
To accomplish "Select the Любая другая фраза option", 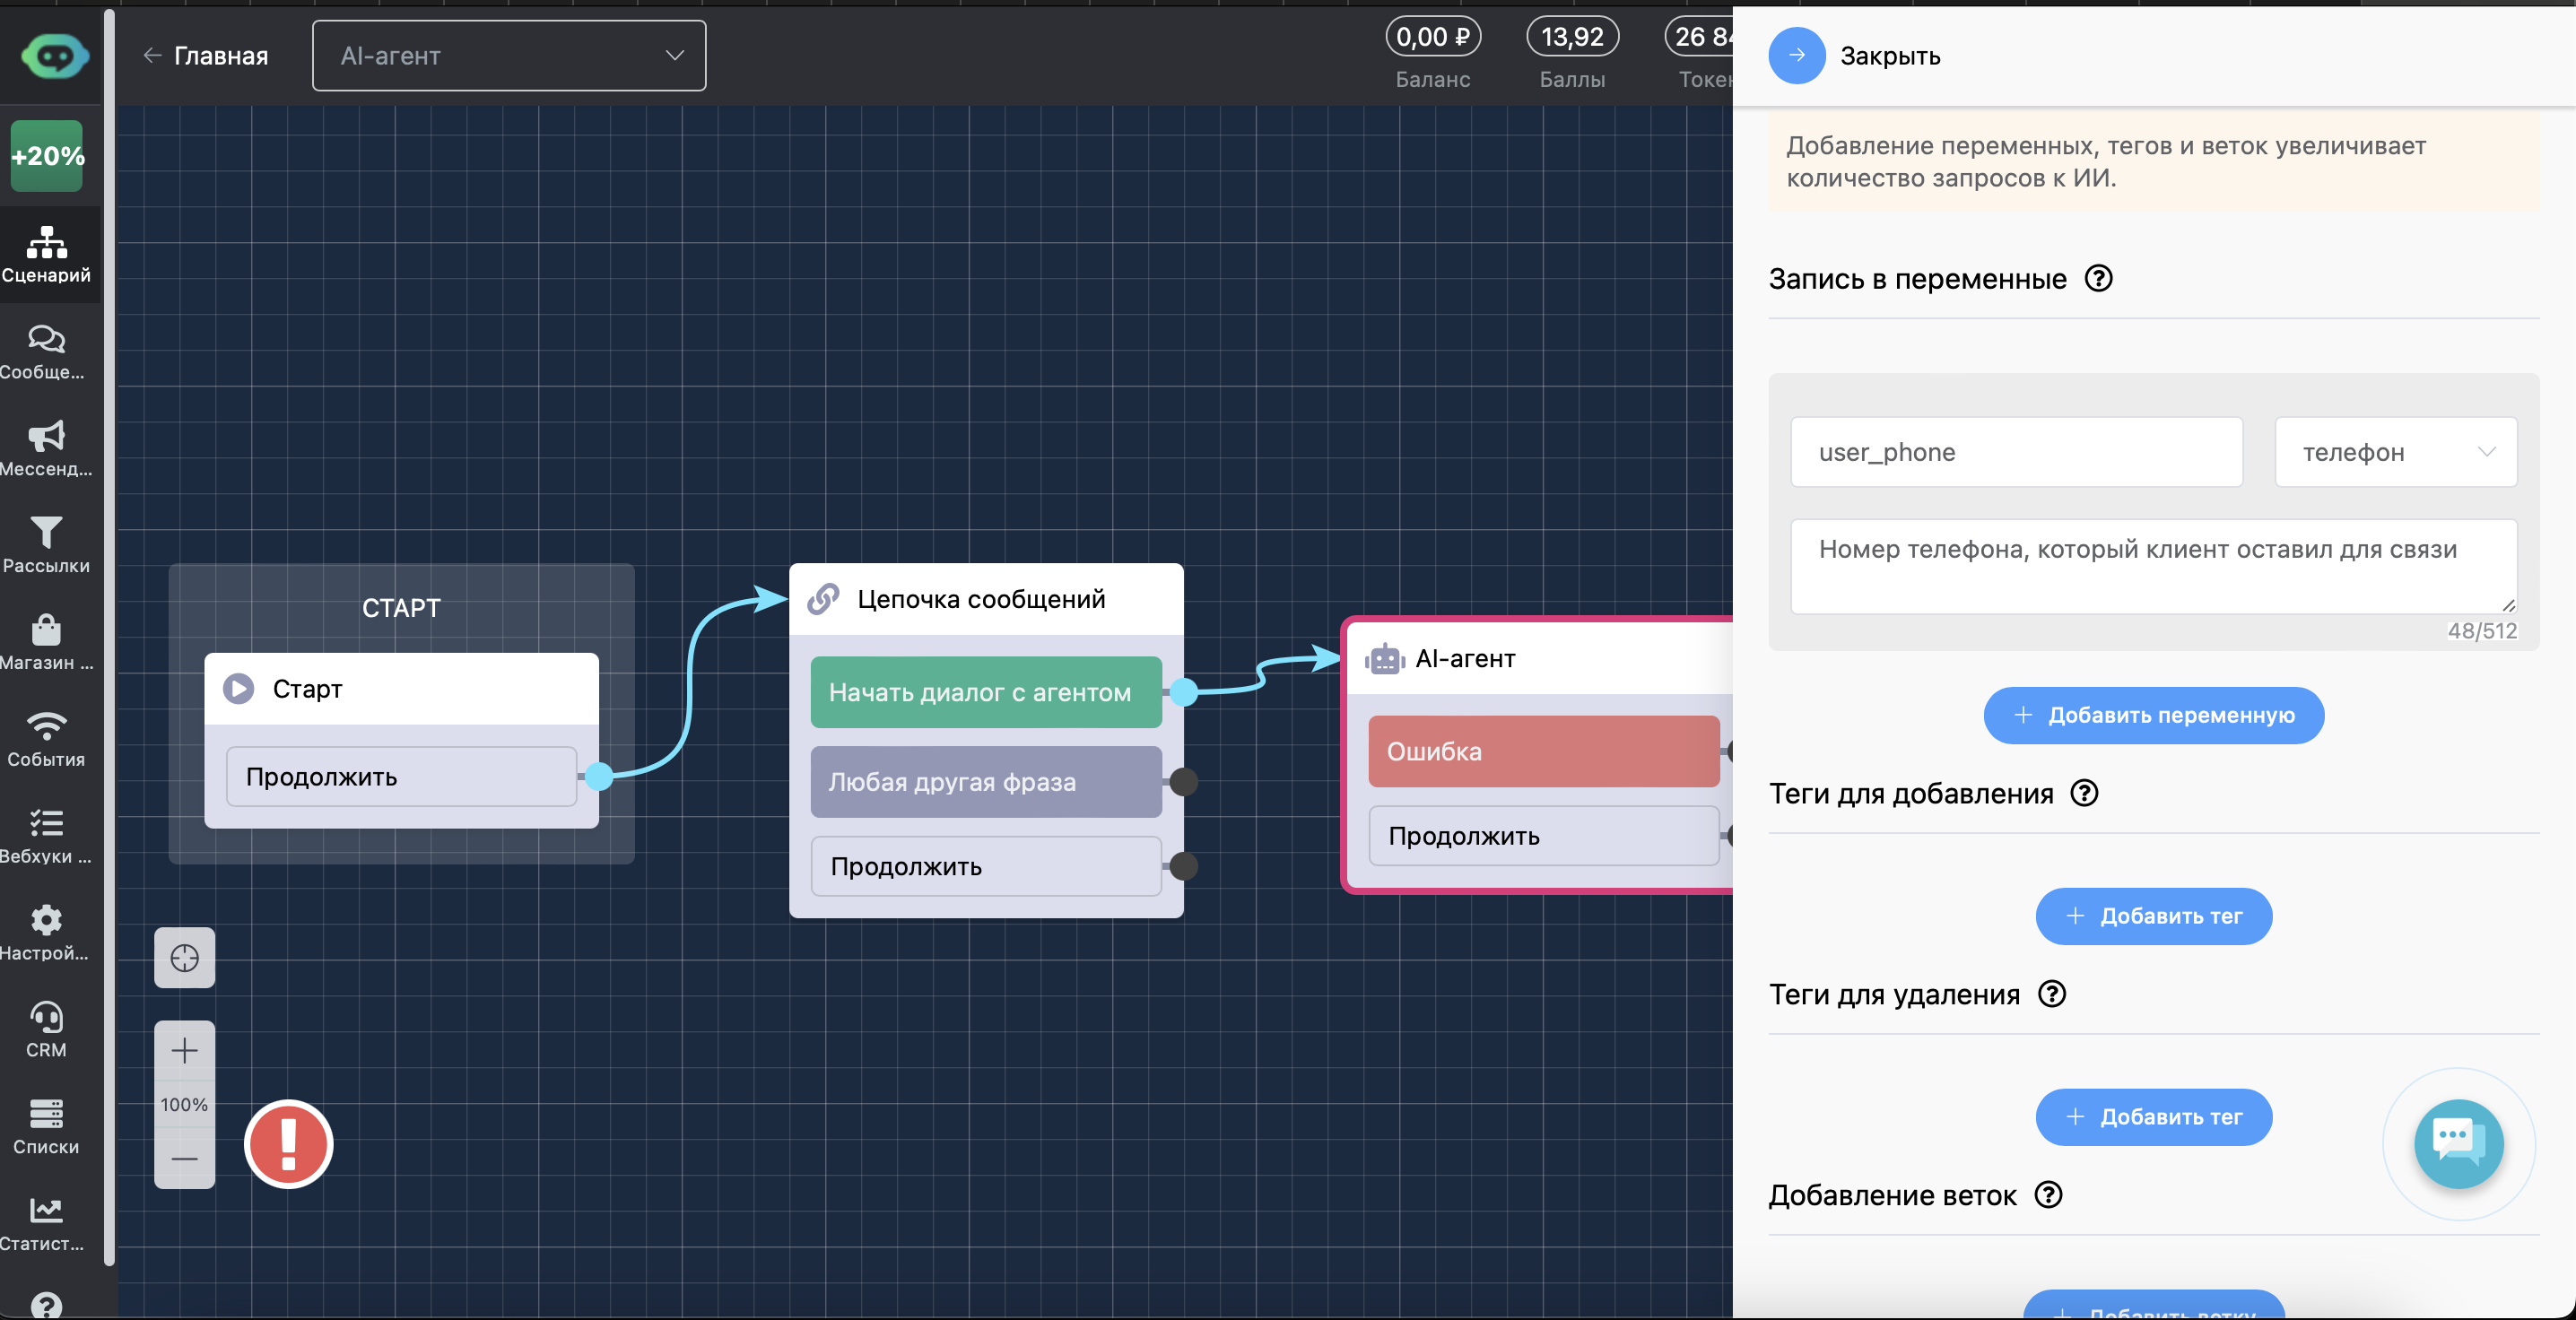I will pos(986,782).
